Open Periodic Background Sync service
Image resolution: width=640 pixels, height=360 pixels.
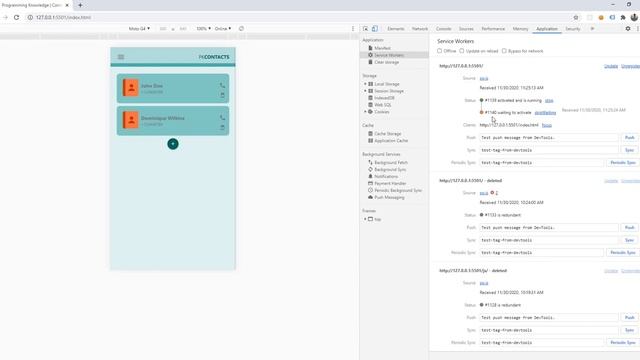(398, 190)
